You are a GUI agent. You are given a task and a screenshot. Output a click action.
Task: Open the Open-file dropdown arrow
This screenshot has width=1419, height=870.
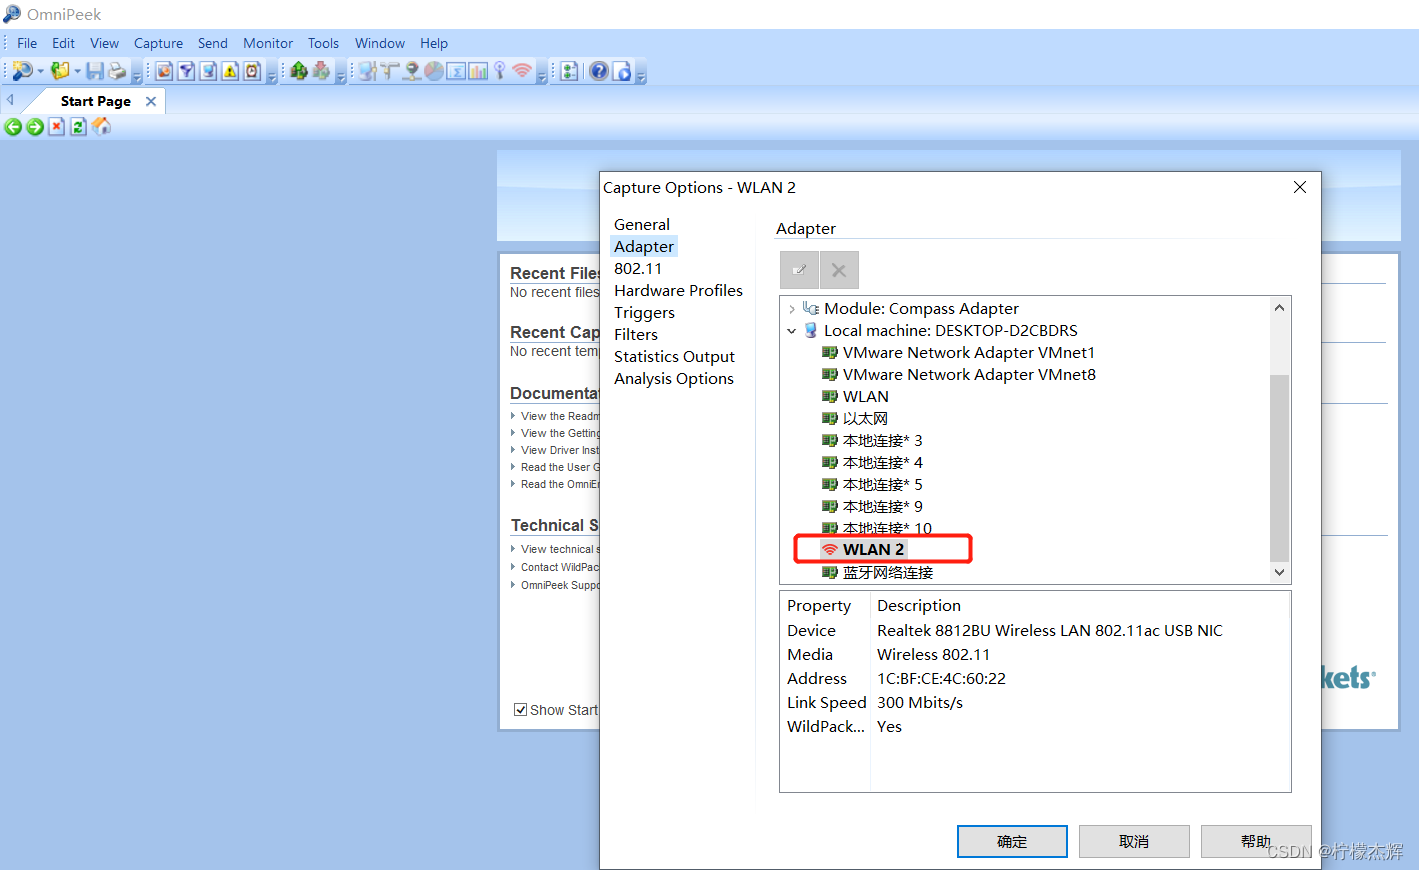[x=77, y=71]
